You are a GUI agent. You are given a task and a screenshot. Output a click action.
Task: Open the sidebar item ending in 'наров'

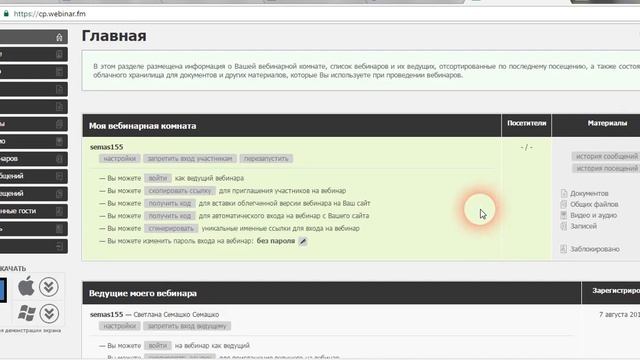coord(33,158)
